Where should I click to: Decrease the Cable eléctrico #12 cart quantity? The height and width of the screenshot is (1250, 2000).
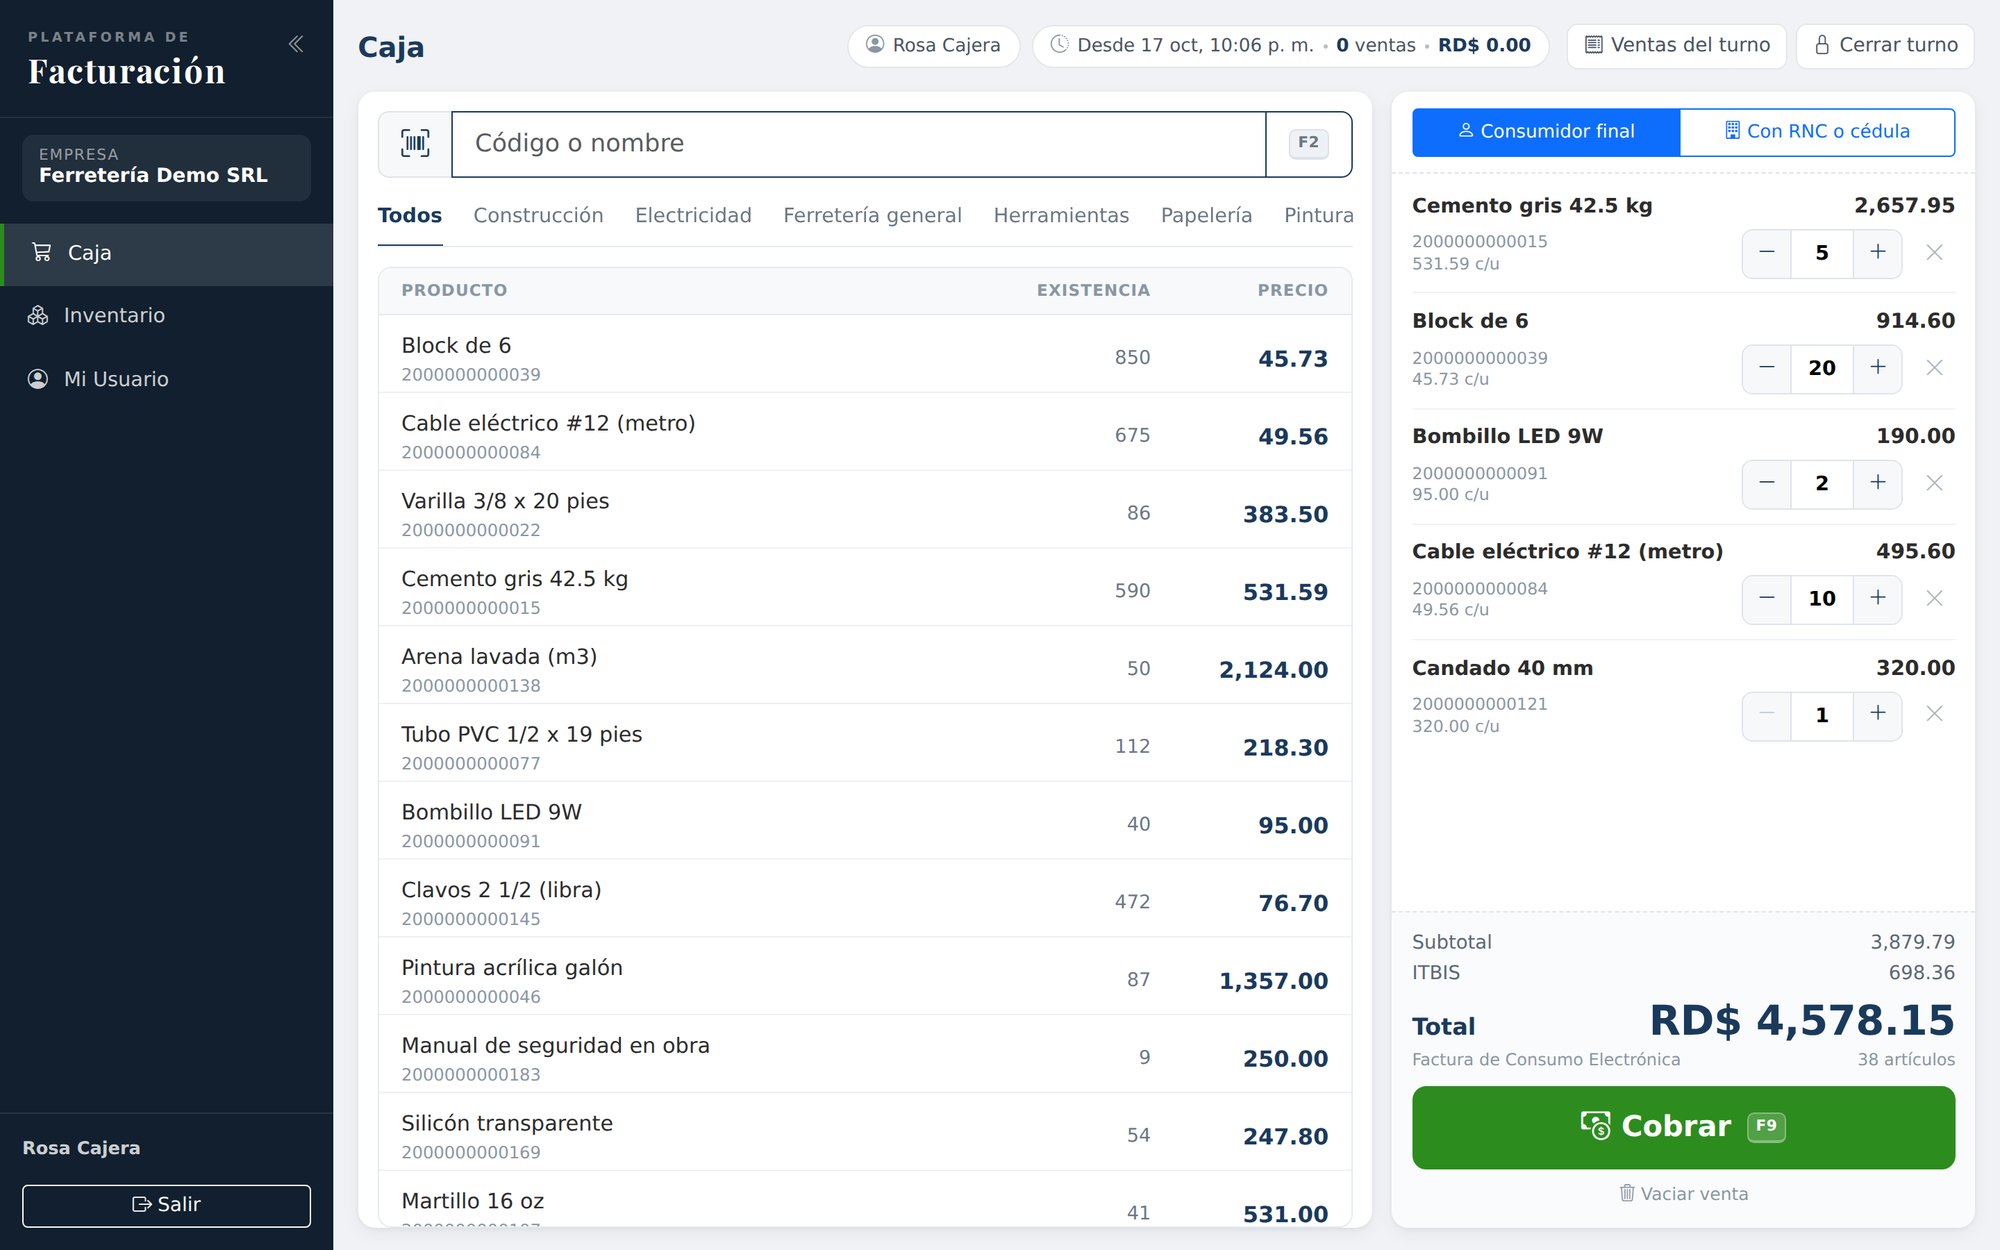tap(1767, 598)
